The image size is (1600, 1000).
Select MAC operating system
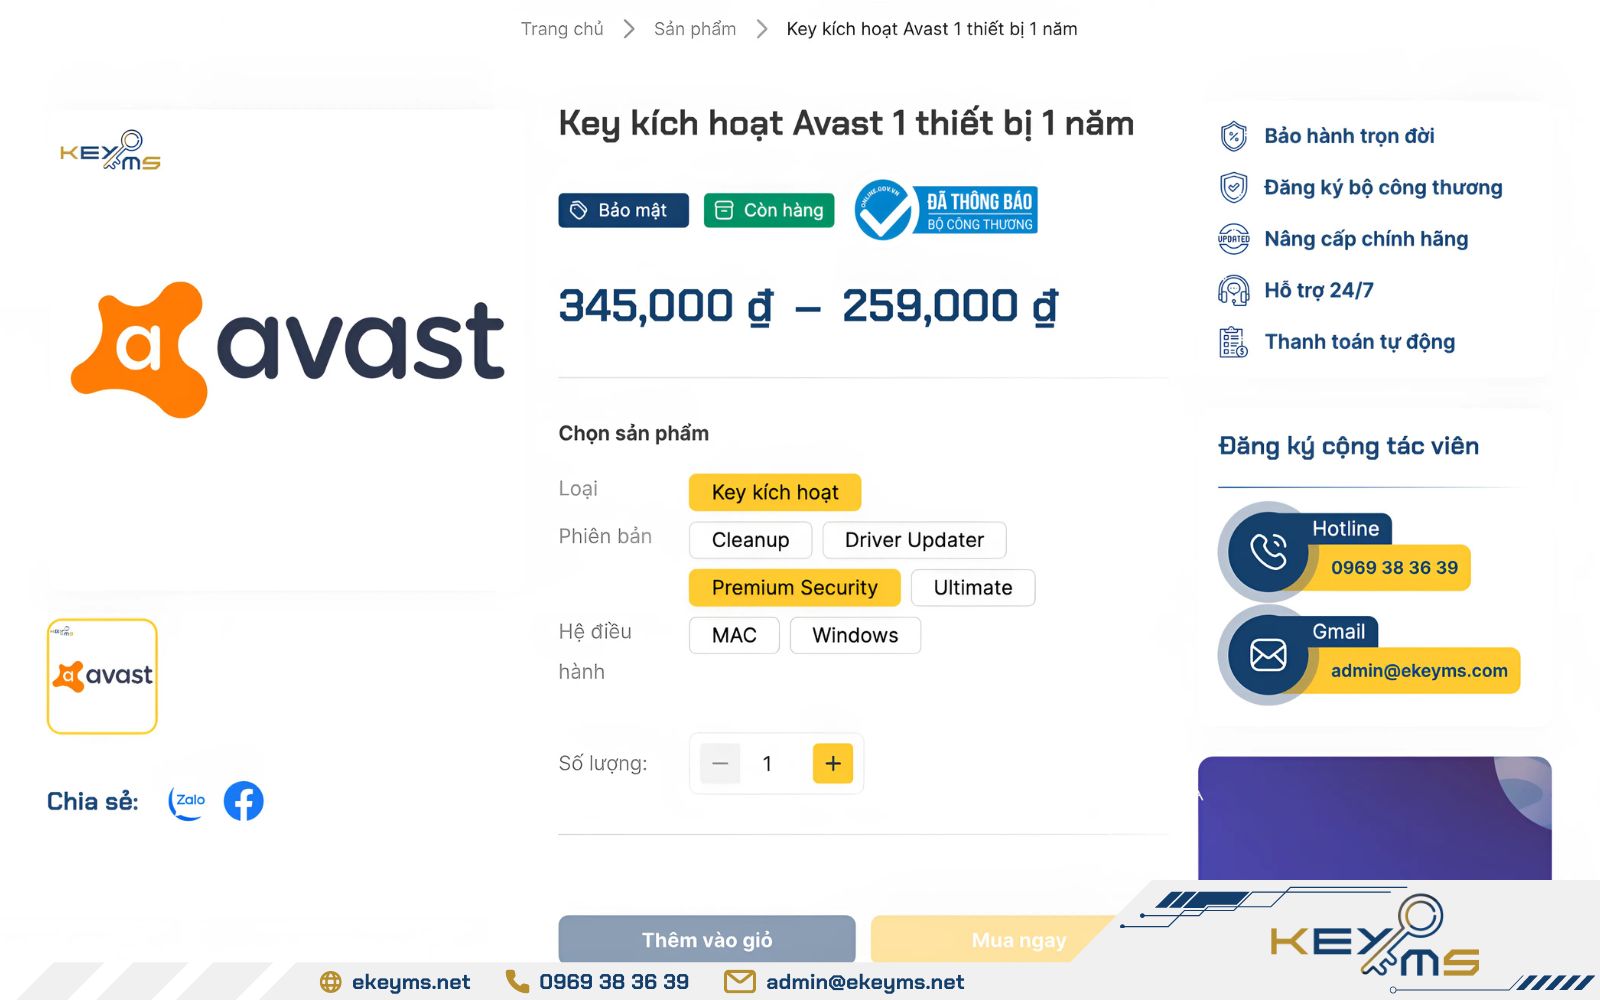point(734,635)
